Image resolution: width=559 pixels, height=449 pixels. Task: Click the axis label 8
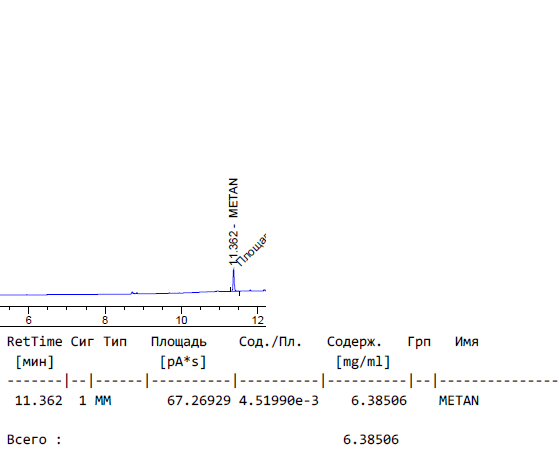click(105, 320)
